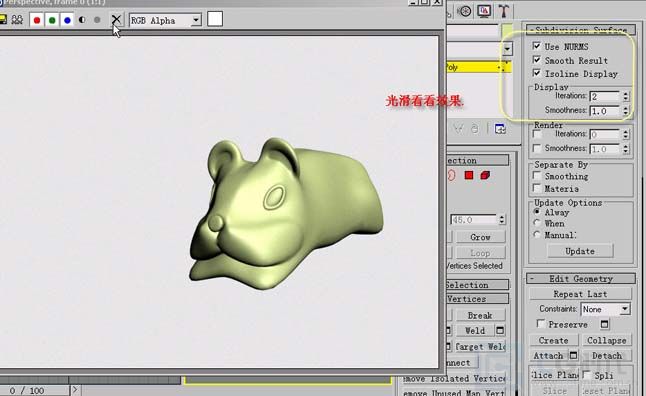Collapse the Edit Geometry rollout
Screen dimensions: 646x396
pyautogui.click(x=580, y=279)
